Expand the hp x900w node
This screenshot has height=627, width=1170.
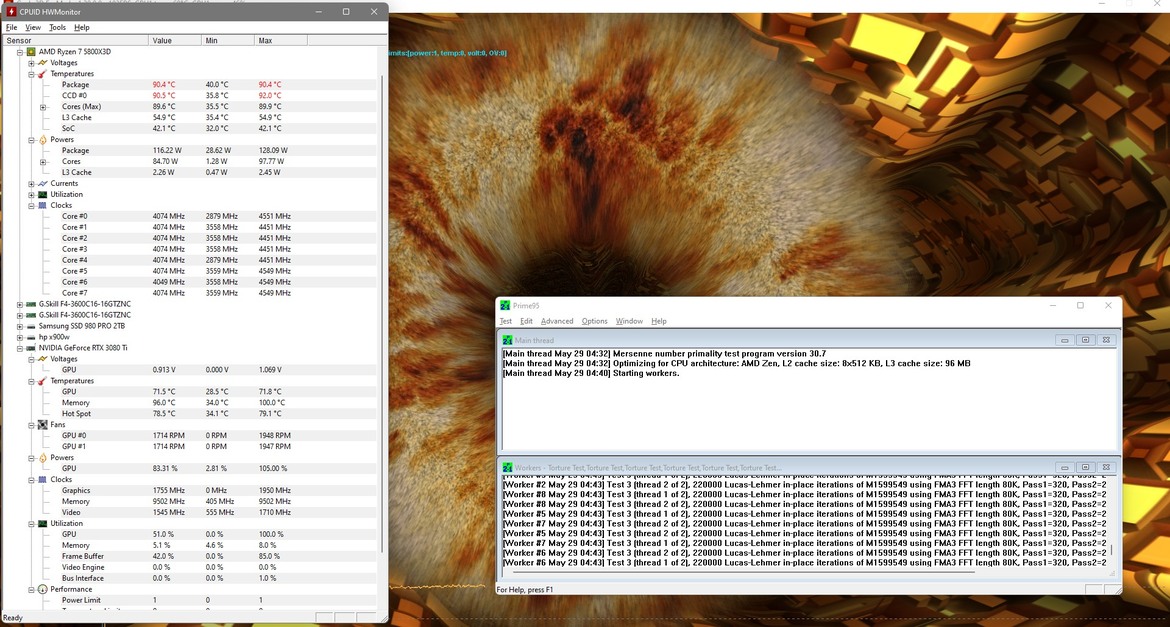pos(20,337)
